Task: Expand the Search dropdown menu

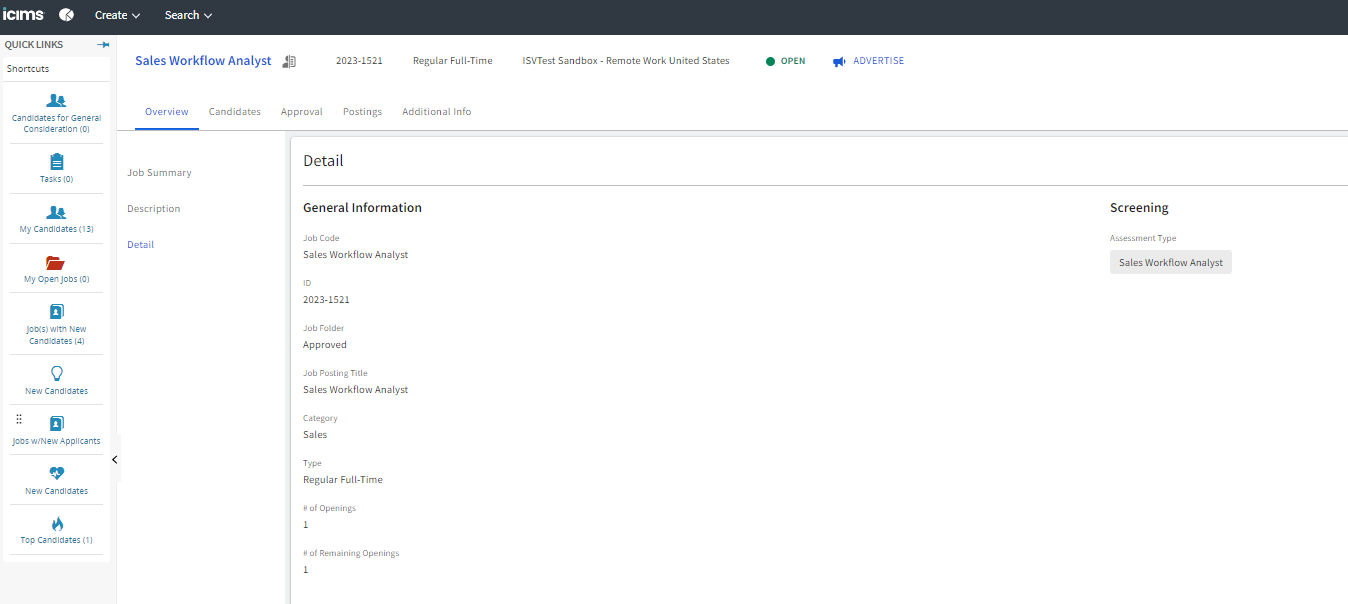Action: coord(188,15)
